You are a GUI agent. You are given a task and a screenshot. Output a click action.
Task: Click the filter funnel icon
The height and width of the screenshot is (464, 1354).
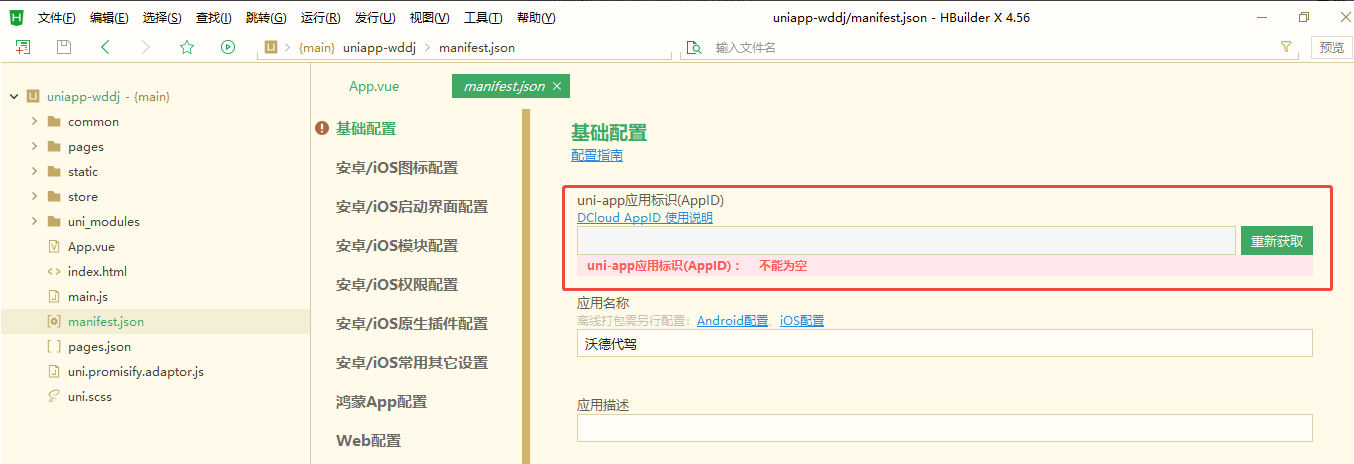tap(1286, 47)
